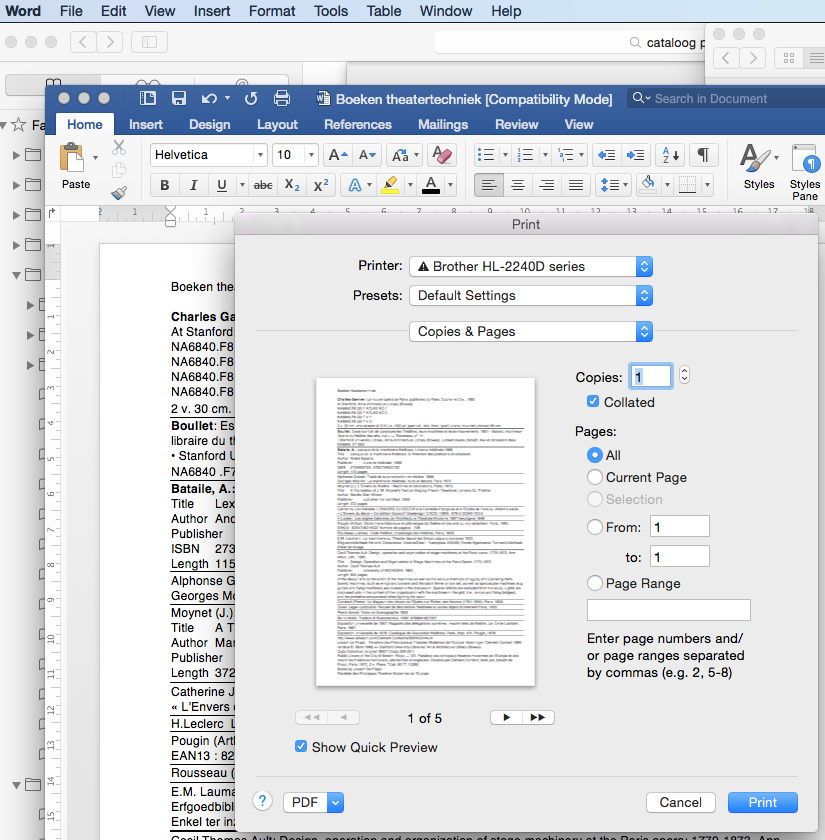
Task: Click the Cancel button
Action: click(x=680, y=802)
